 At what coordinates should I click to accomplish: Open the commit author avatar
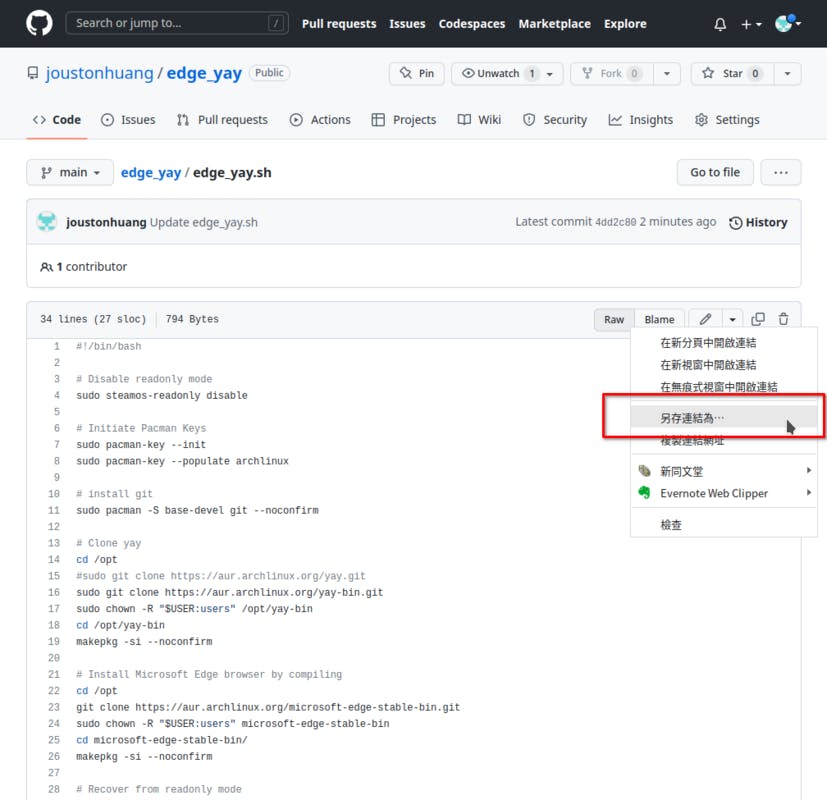[47, 222]
